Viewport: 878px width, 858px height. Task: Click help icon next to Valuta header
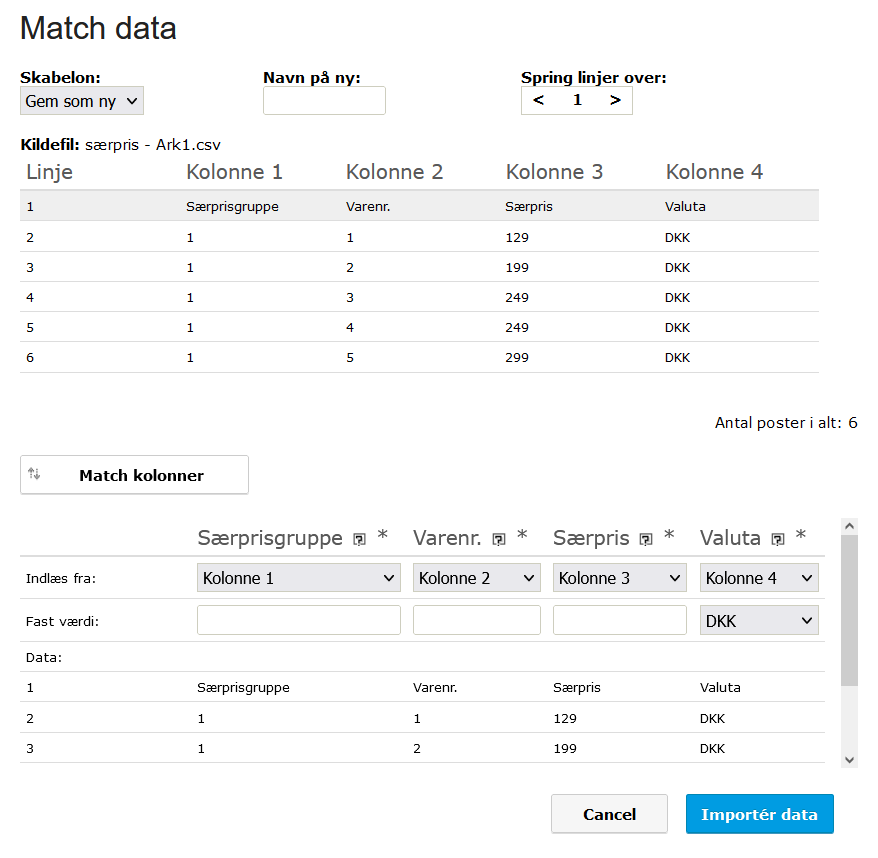click(777, 539)
